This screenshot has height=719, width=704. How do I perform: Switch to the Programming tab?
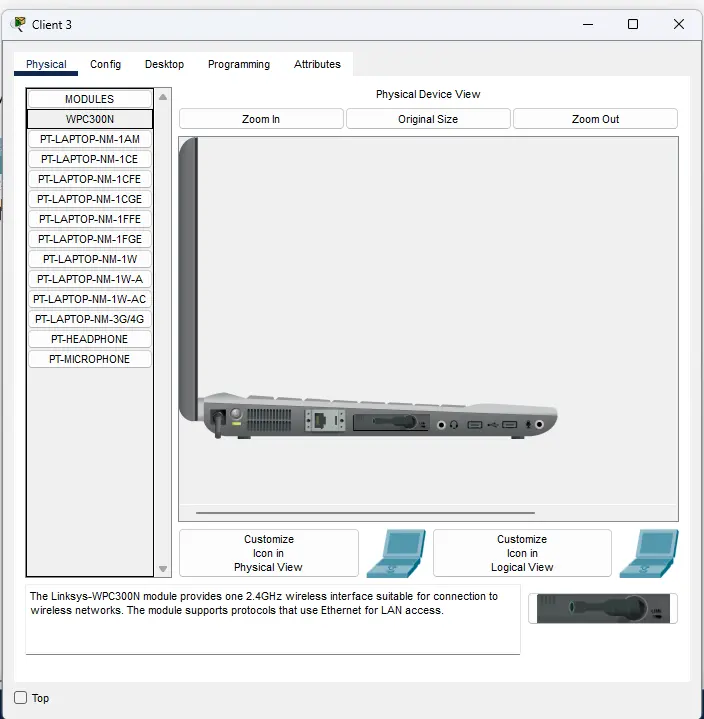[x=239, y=64]
